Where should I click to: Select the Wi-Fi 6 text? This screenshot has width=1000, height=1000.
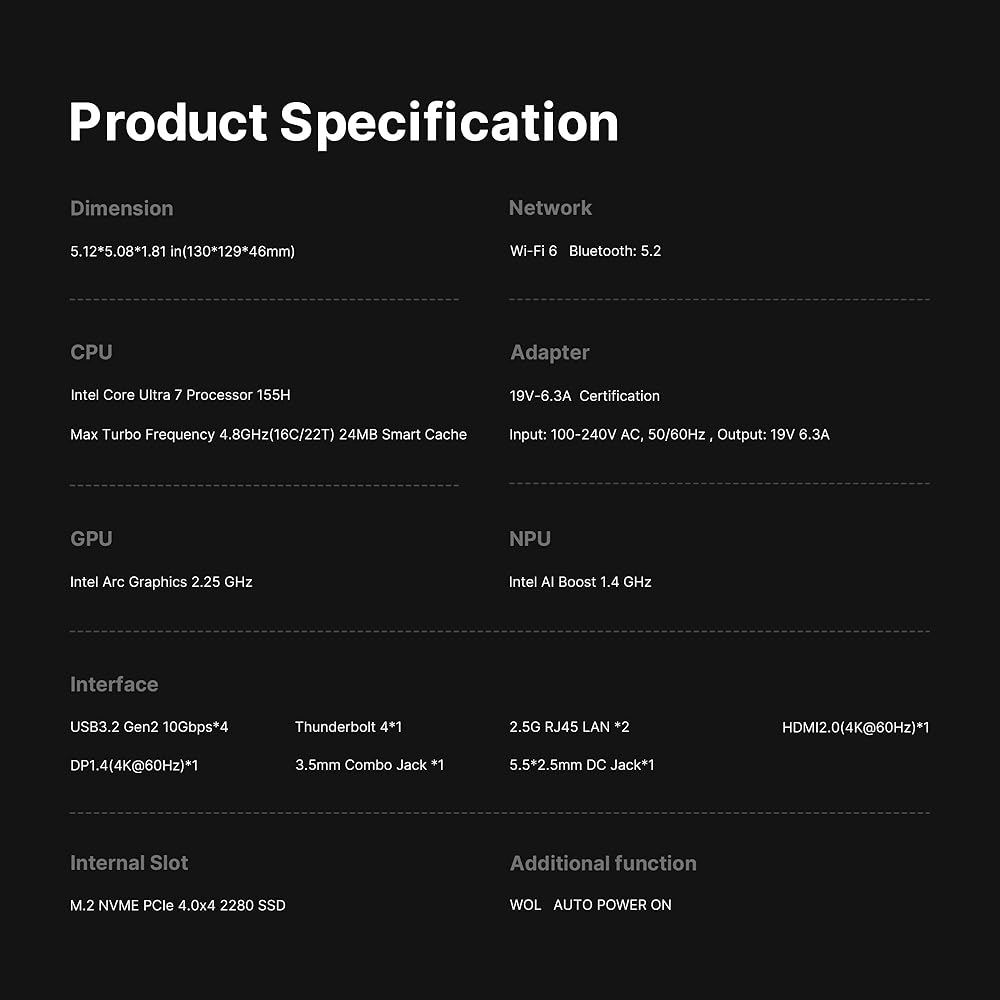(x=533, y=251)
